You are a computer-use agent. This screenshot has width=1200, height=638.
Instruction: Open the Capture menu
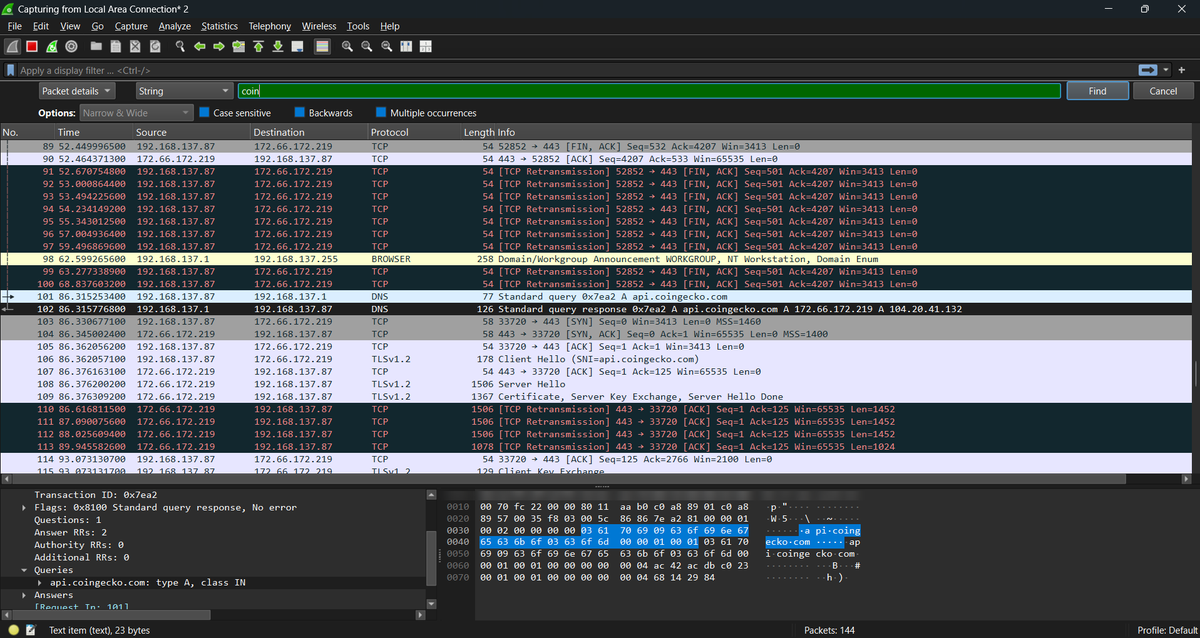coord(131,26)
